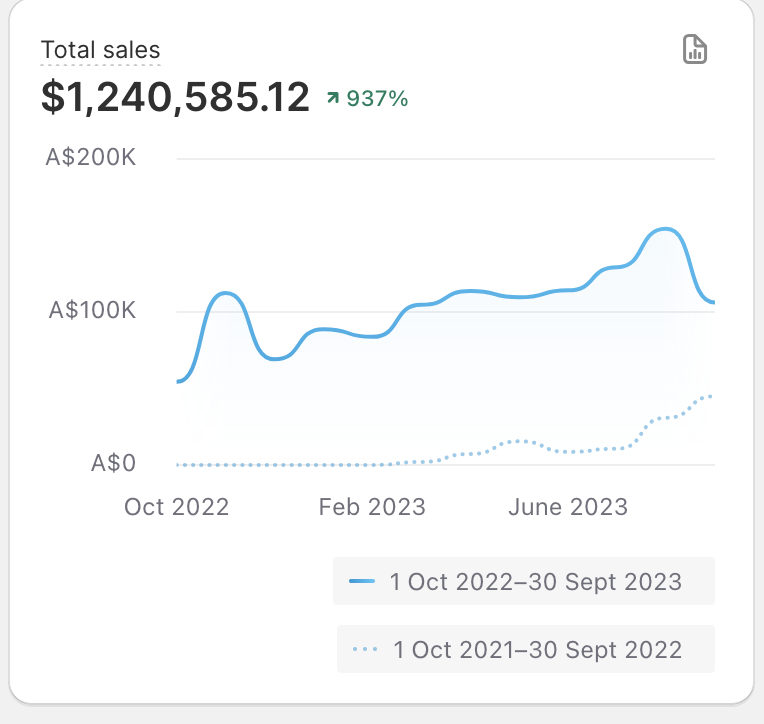Click the green upward trend arrow
Image resolution: width=764 pixels, height=724 pixels.
coord(333,98)
